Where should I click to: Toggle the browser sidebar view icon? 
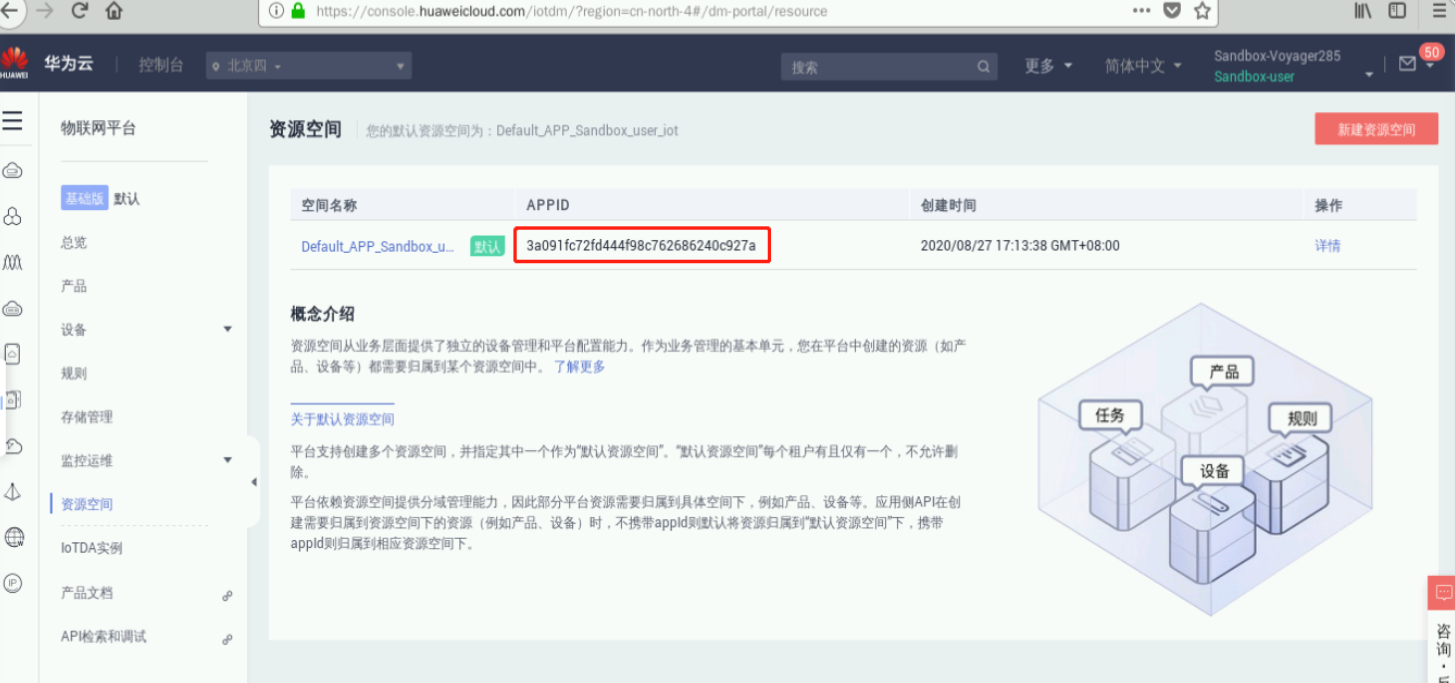pyautogui.click(x=1397, y=10)
